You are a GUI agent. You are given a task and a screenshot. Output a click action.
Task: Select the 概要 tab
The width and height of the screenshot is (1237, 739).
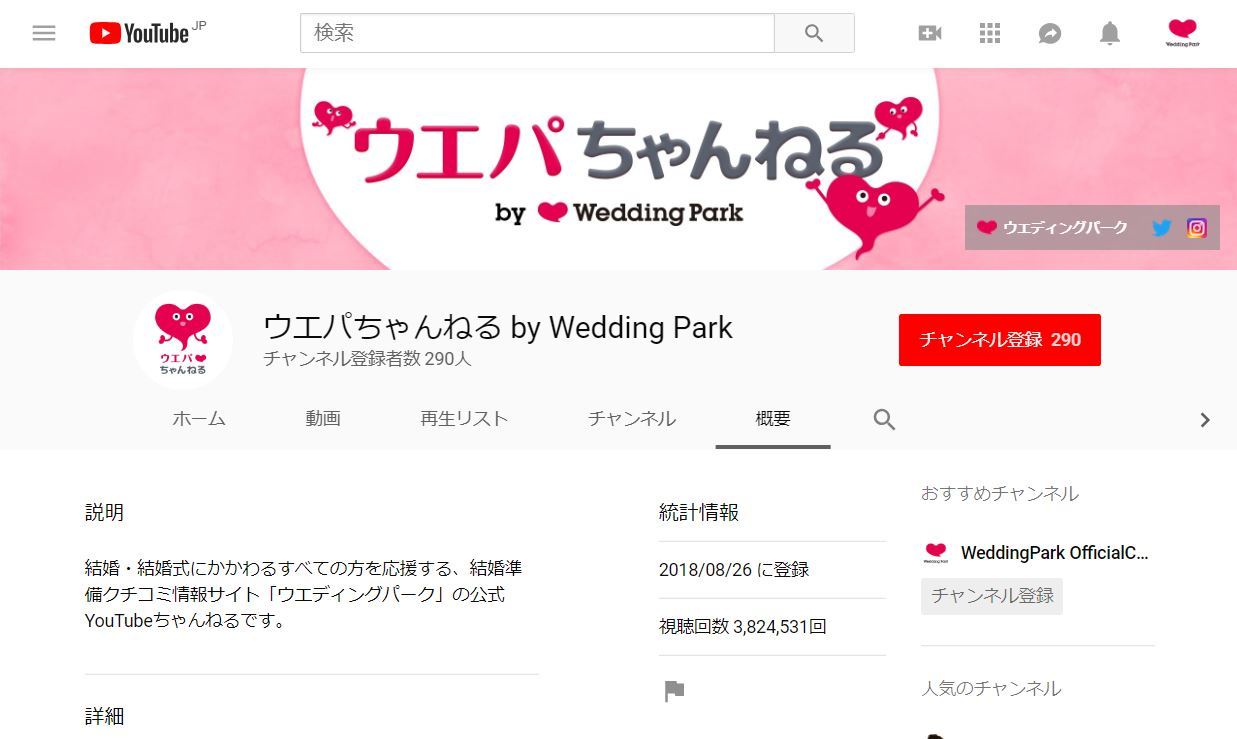tap(773, 419)
